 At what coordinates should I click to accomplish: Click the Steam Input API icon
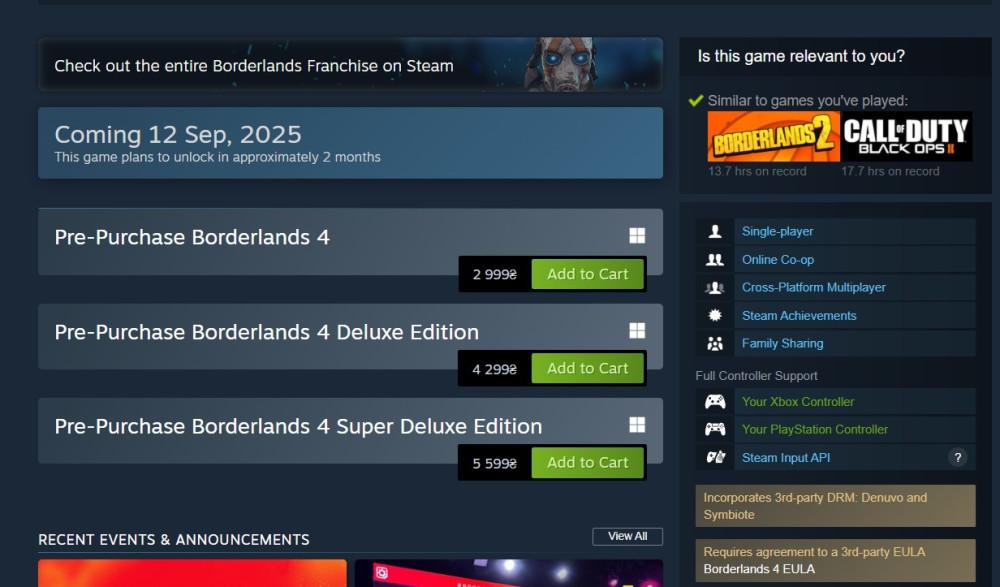715,457
